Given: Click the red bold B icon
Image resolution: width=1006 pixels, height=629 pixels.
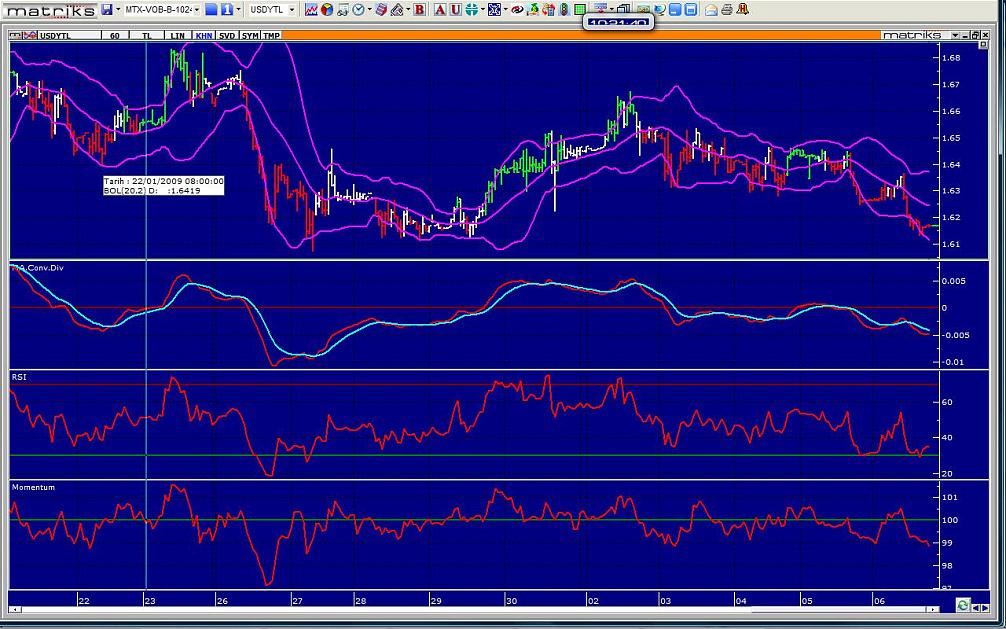Looking at the screenshot, I should point(419,10).
